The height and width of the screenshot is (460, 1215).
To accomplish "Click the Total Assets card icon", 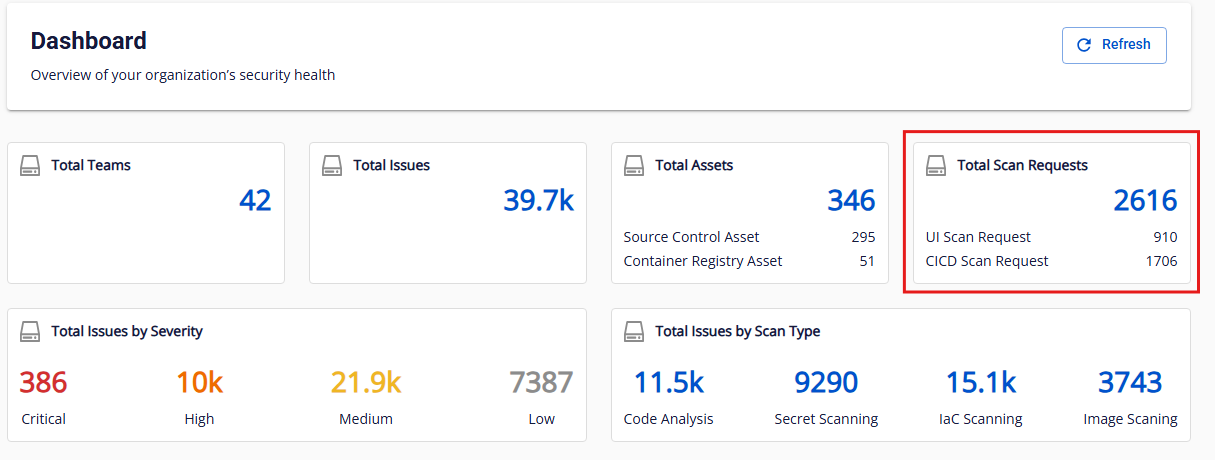I will coord(634,165).
